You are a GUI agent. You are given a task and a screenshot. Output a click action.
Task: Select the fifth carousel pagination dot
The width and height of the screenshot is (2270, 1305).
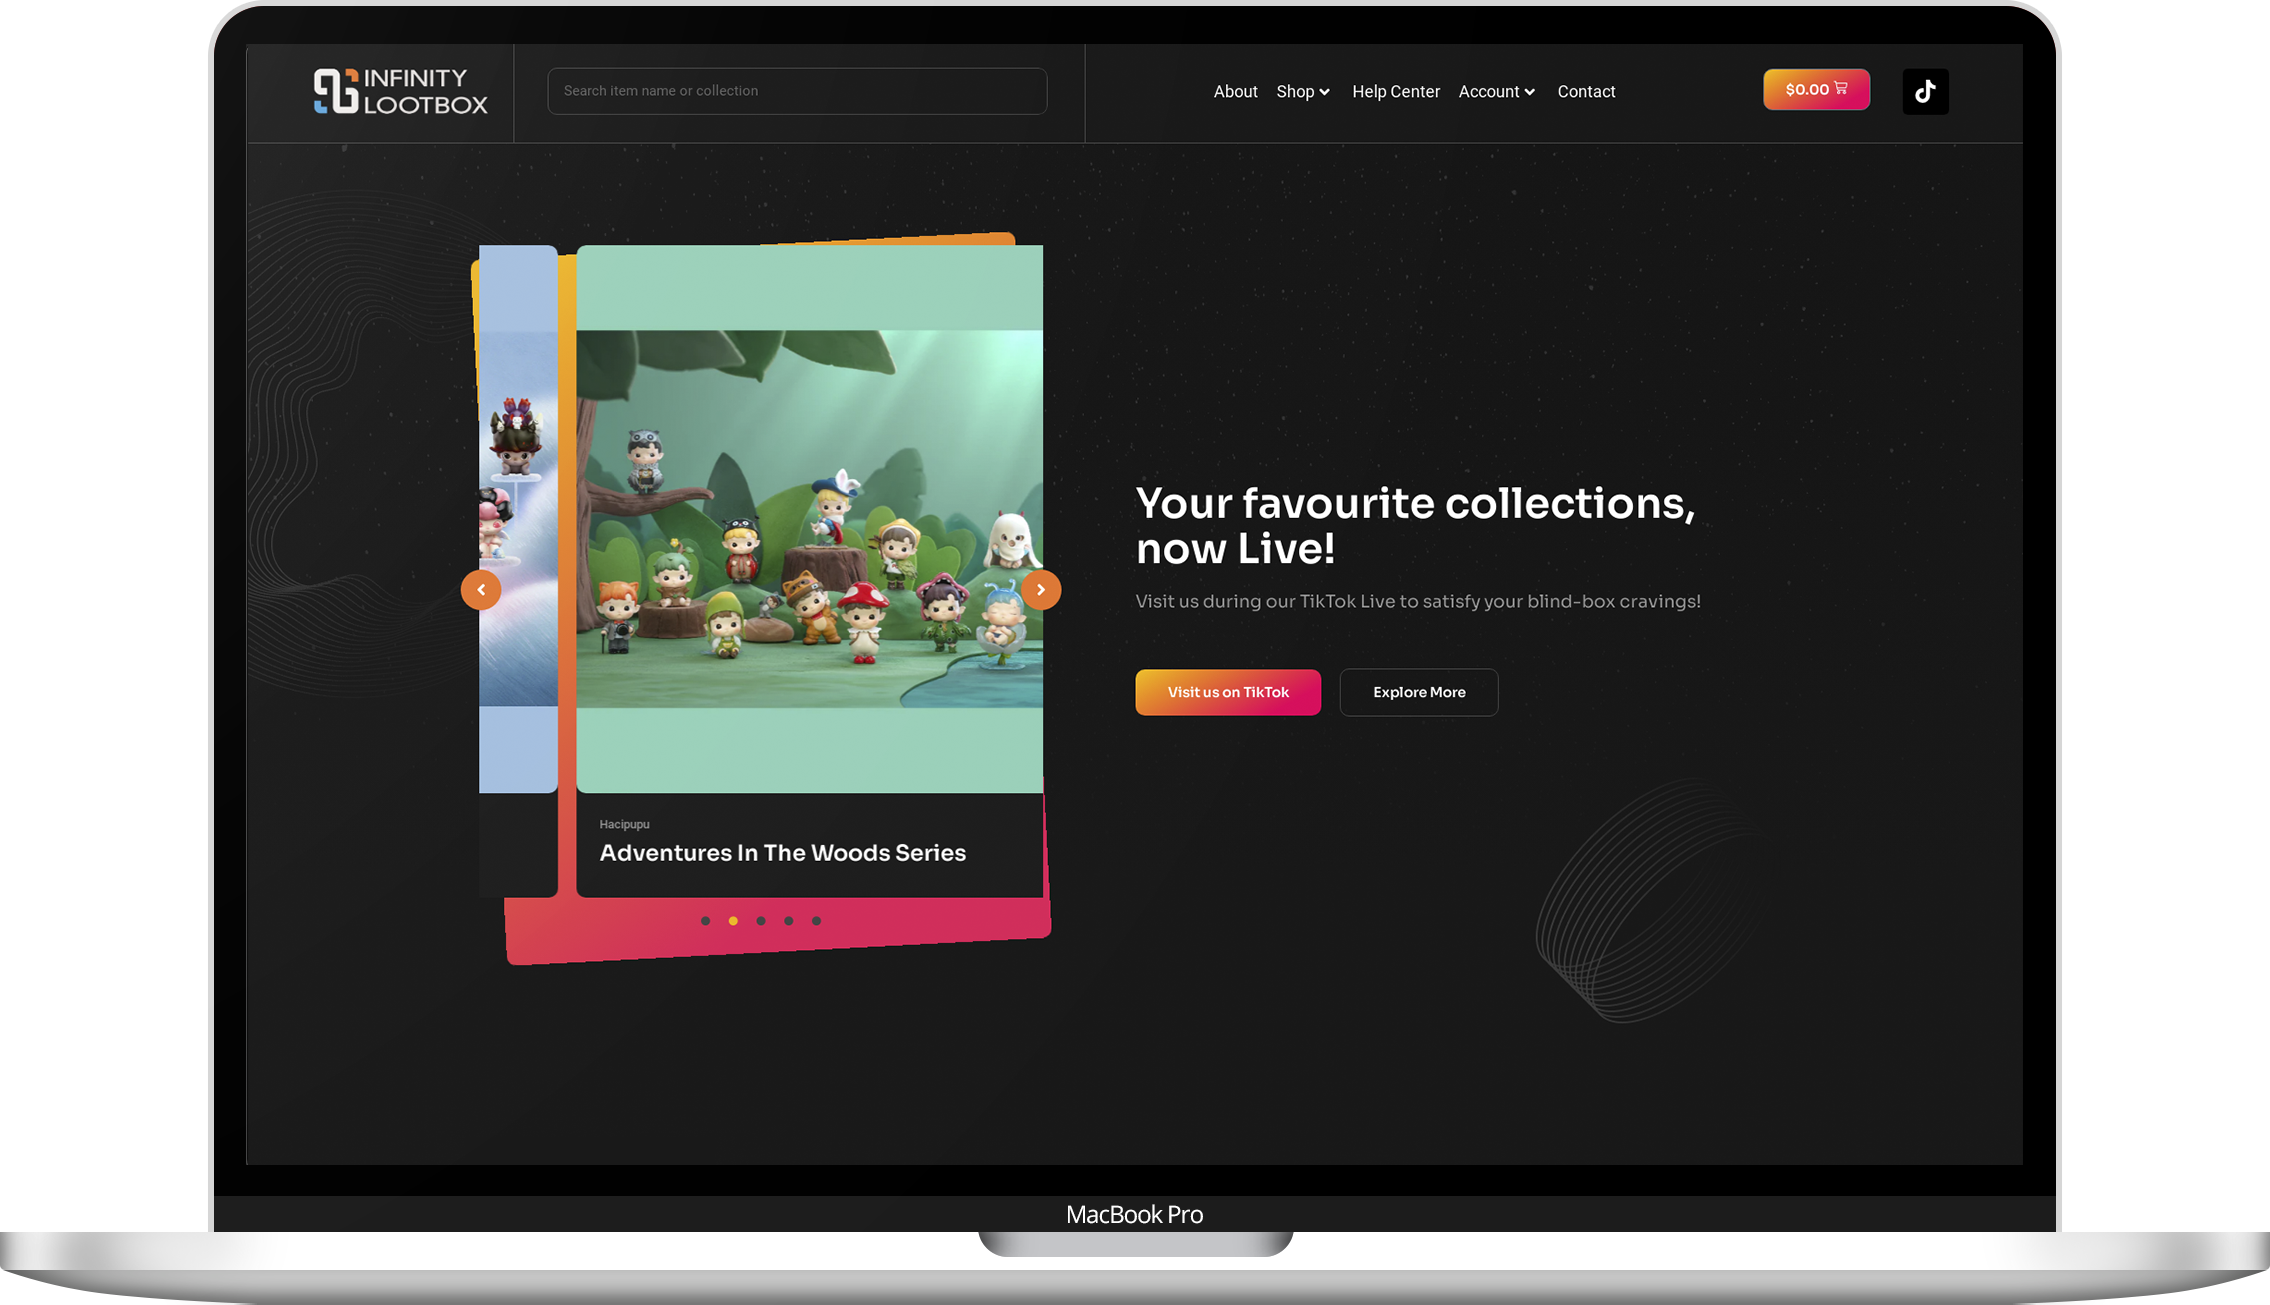[x=817, y=921]
